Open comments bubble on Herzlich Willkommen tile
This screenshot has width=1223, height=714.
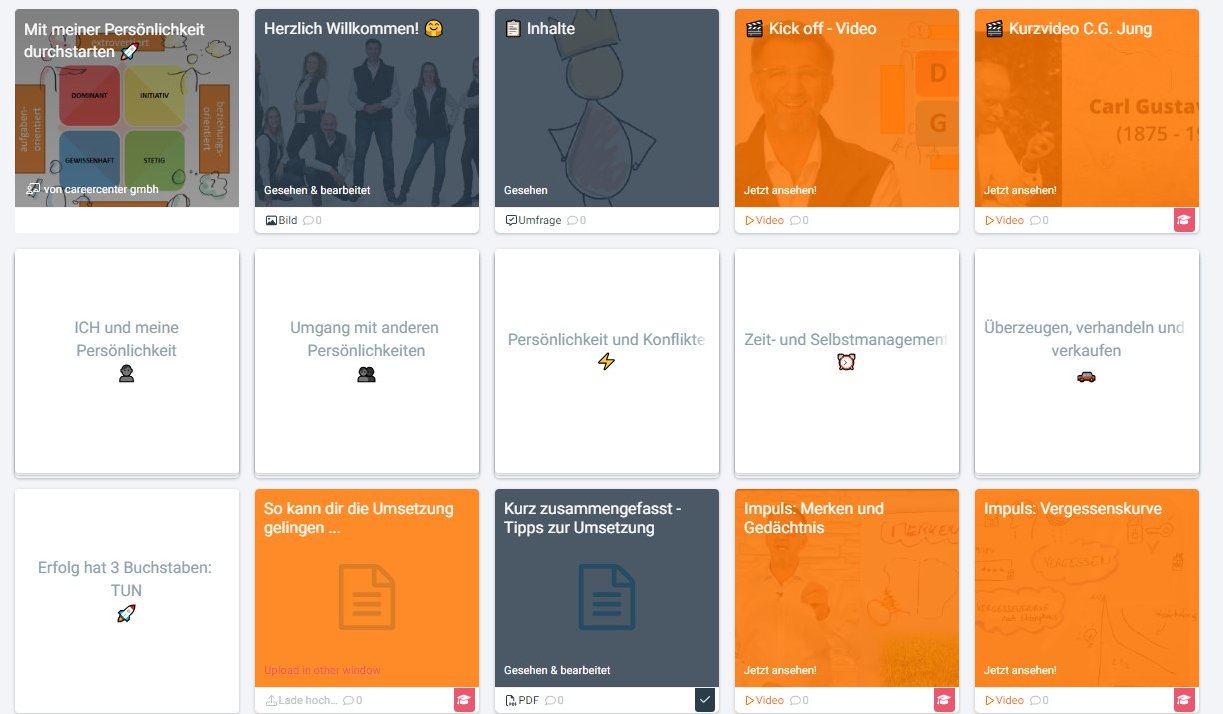coord(308,220)
